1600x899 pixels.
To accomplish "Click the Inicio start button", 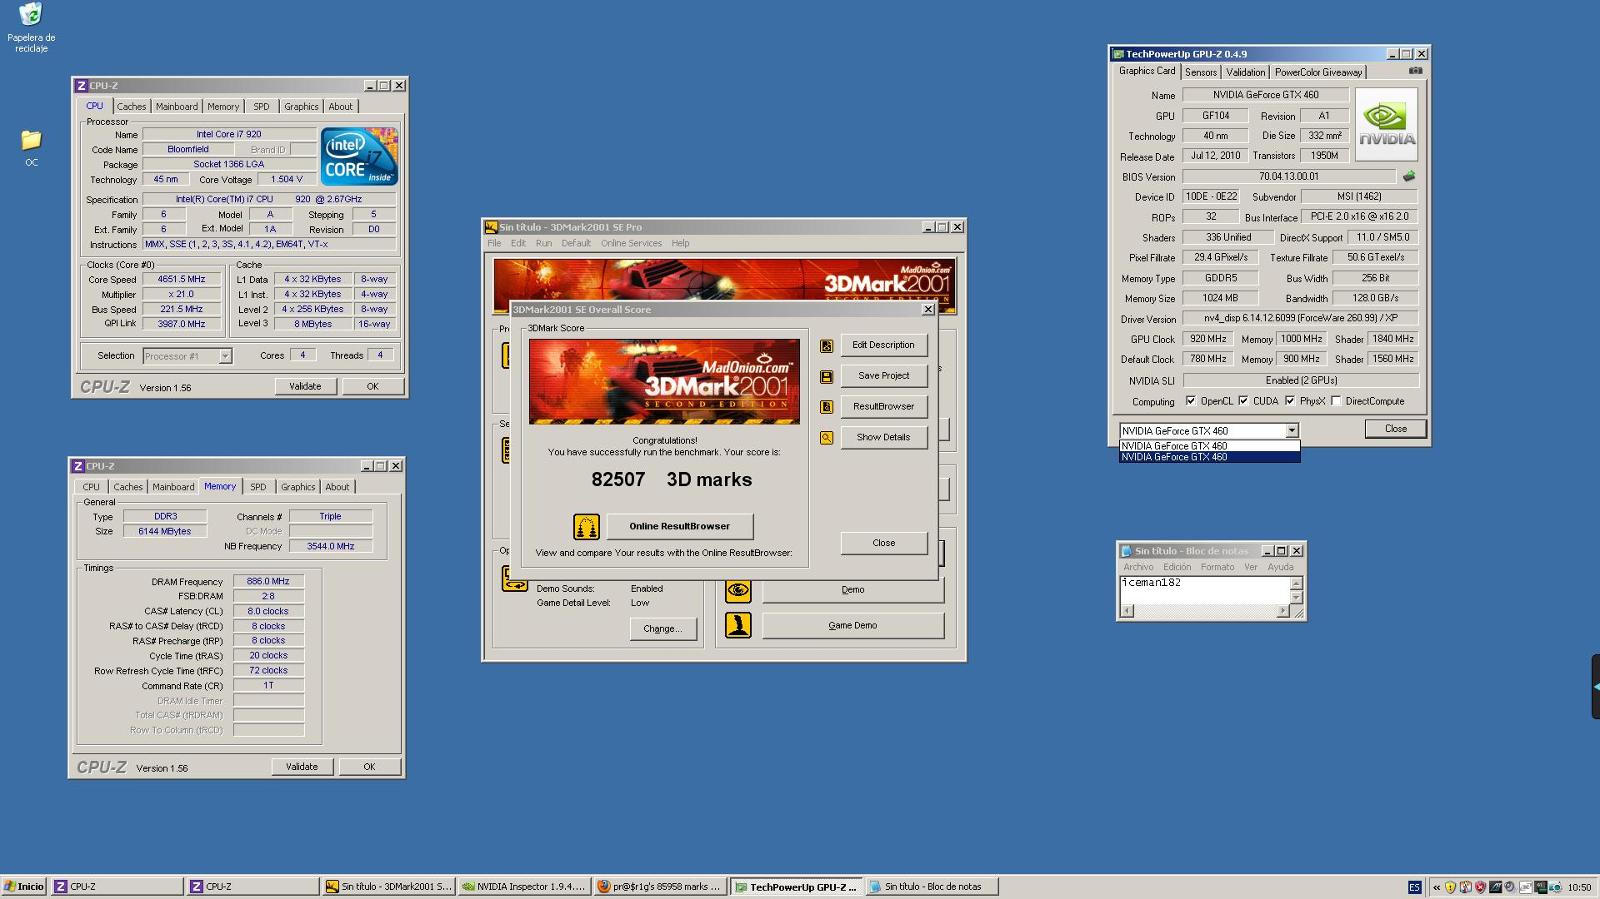I will coord(24,886).
